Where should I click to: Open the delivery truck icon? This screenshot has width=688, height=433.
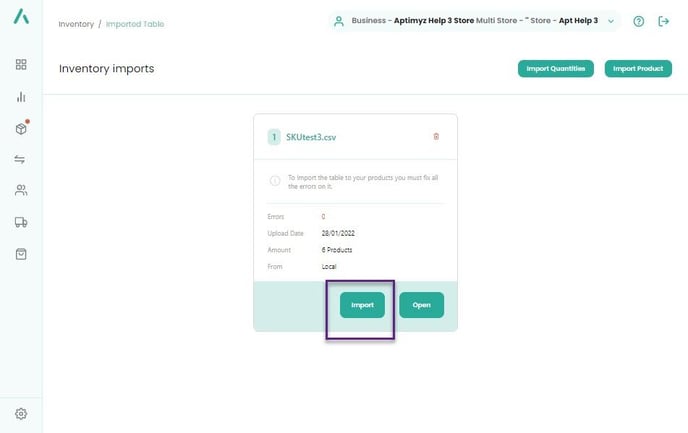[x=21, y=222]
